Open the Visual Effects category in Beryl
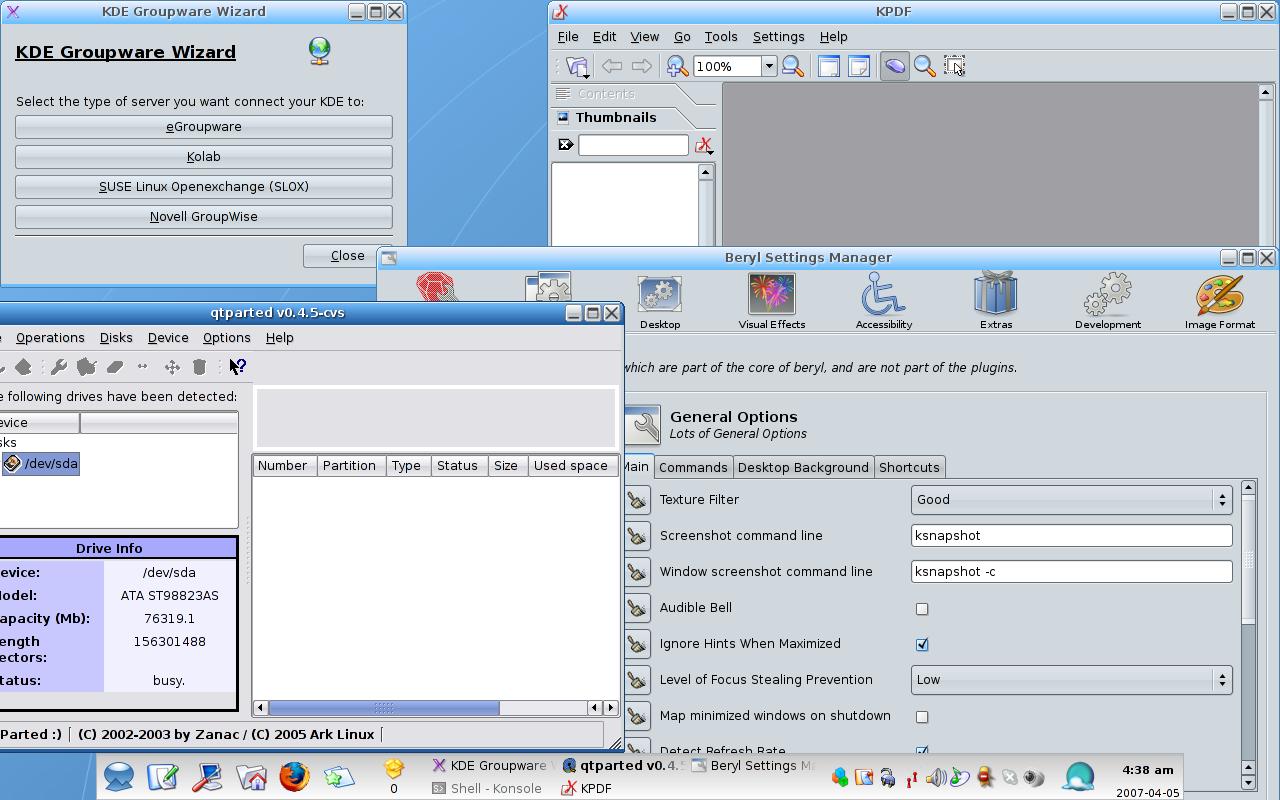The width and height of the screenshot is (1280, 800). point(772,302)
